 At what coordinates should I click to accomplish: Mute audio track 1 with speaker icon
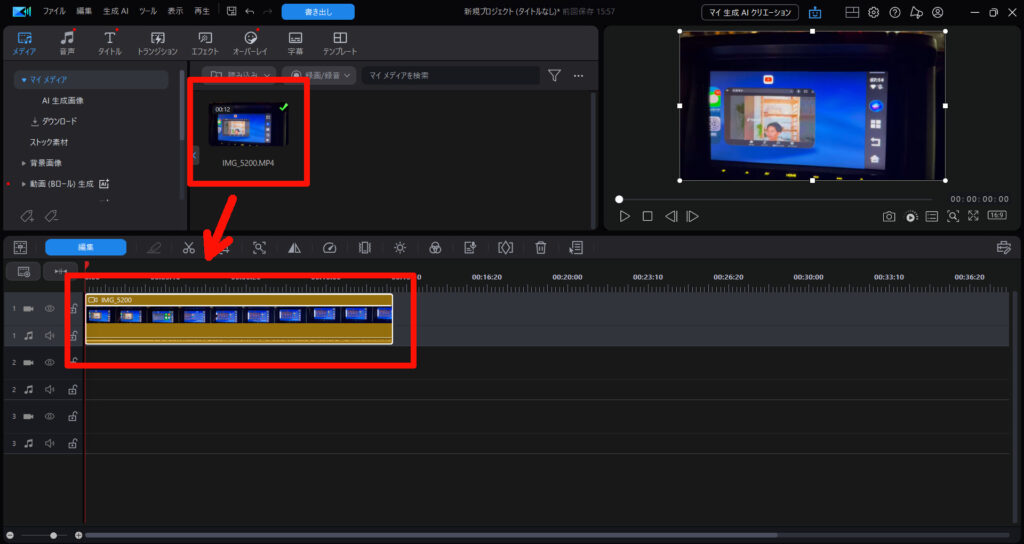[49, 336]
